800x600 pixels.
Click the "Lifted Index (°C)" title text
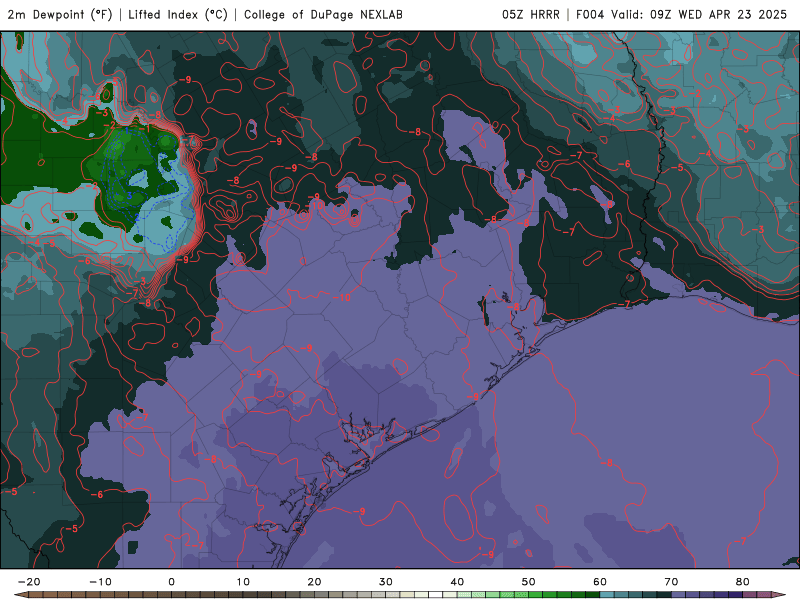178,15
